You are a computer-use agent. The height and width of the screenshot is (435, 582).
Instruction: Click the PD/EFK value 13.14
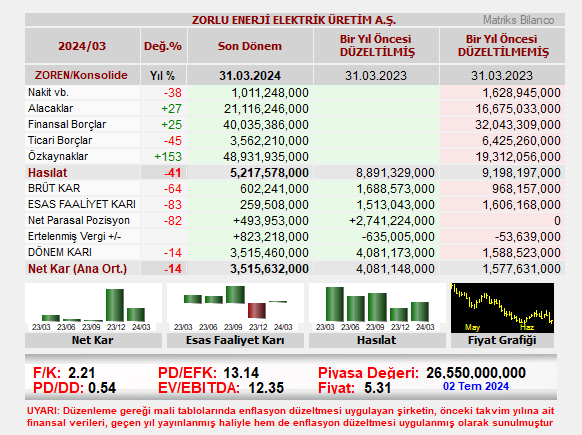(241, 373)
